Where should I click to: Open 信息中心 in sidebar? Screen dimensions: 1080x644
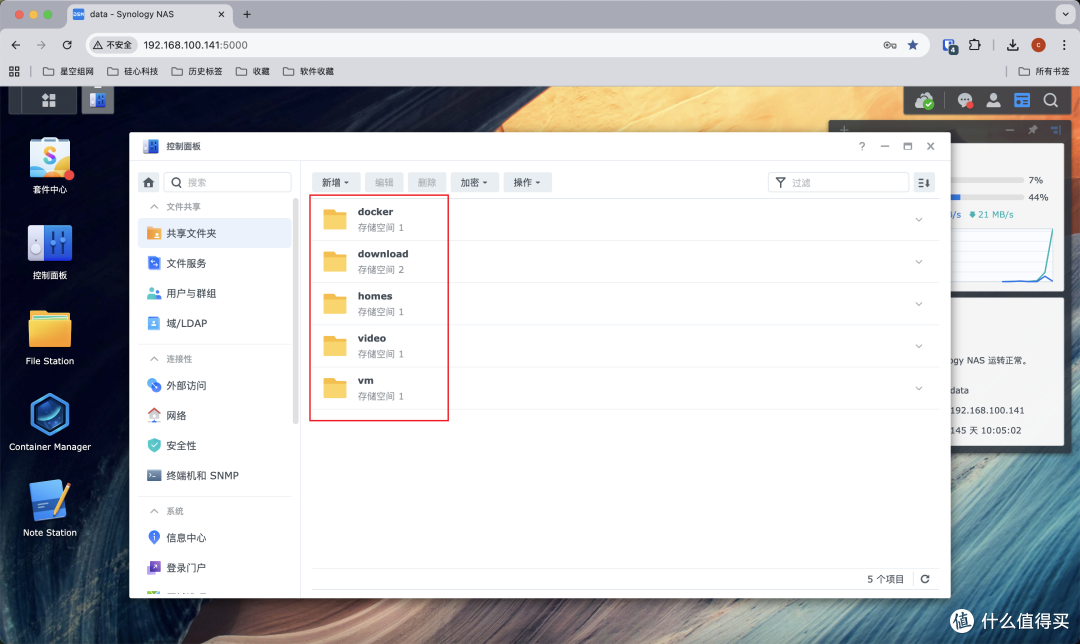[215, 538]
